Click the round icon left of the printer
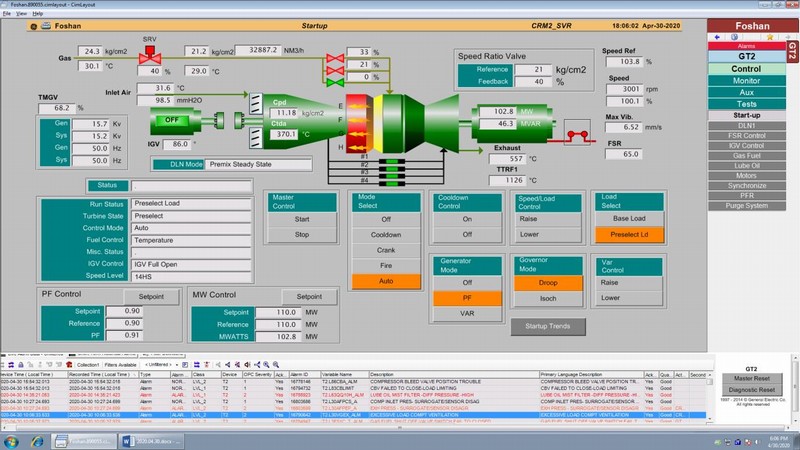The height and width of the screenshot is (450, 800). (34, 26)
